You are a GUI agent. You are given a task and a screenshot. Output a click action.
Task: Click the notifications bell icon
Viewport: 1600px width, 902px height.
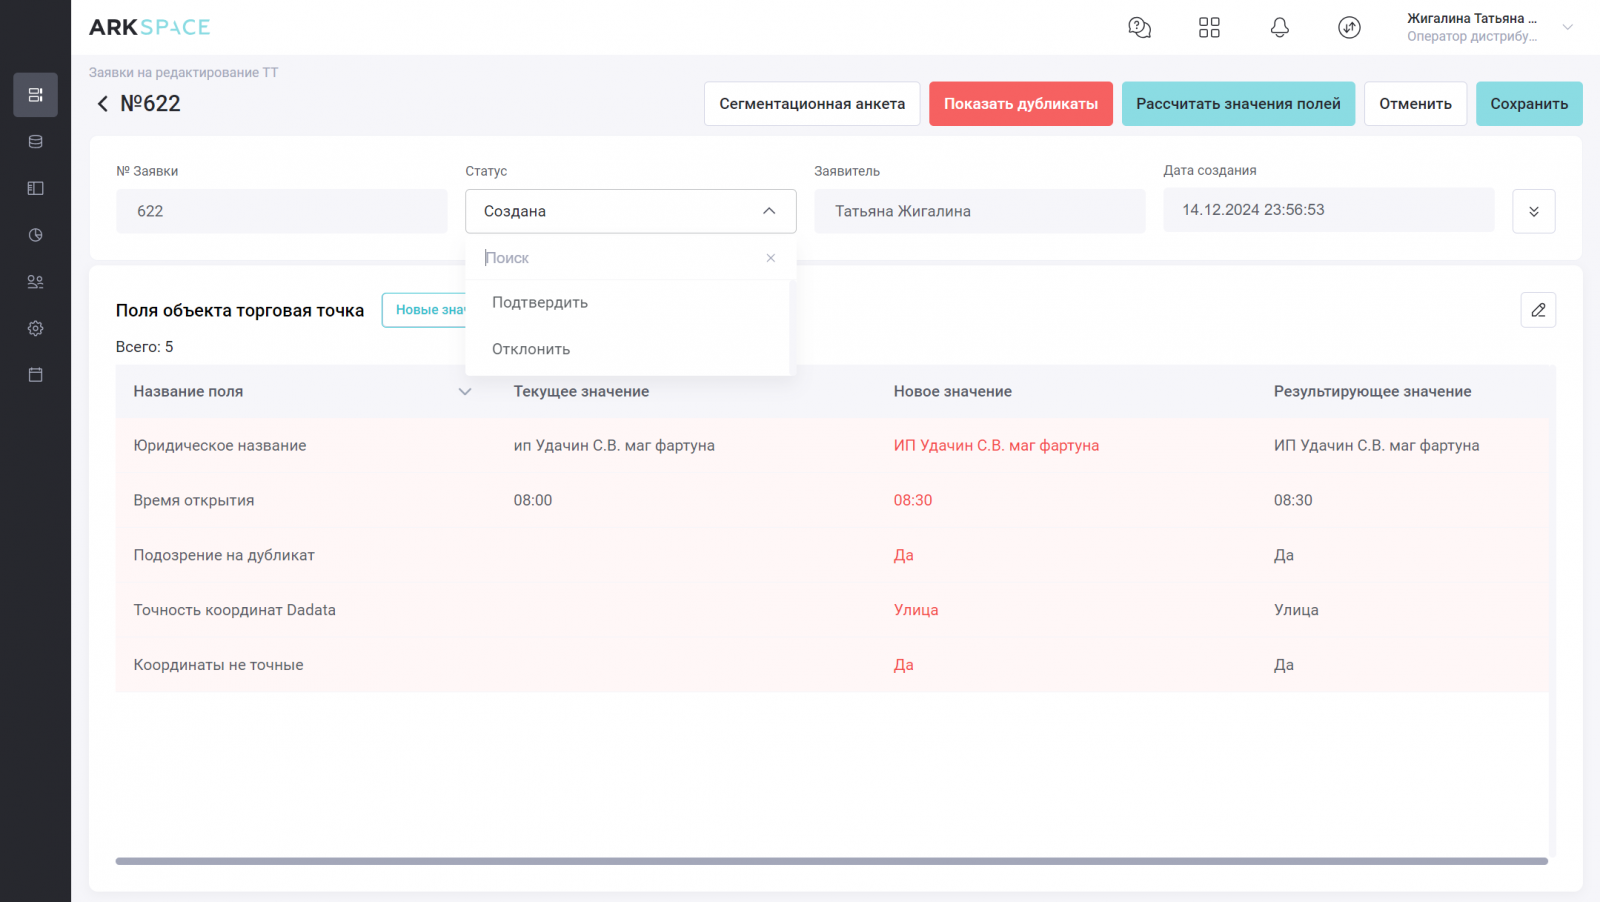point(1279,28)
